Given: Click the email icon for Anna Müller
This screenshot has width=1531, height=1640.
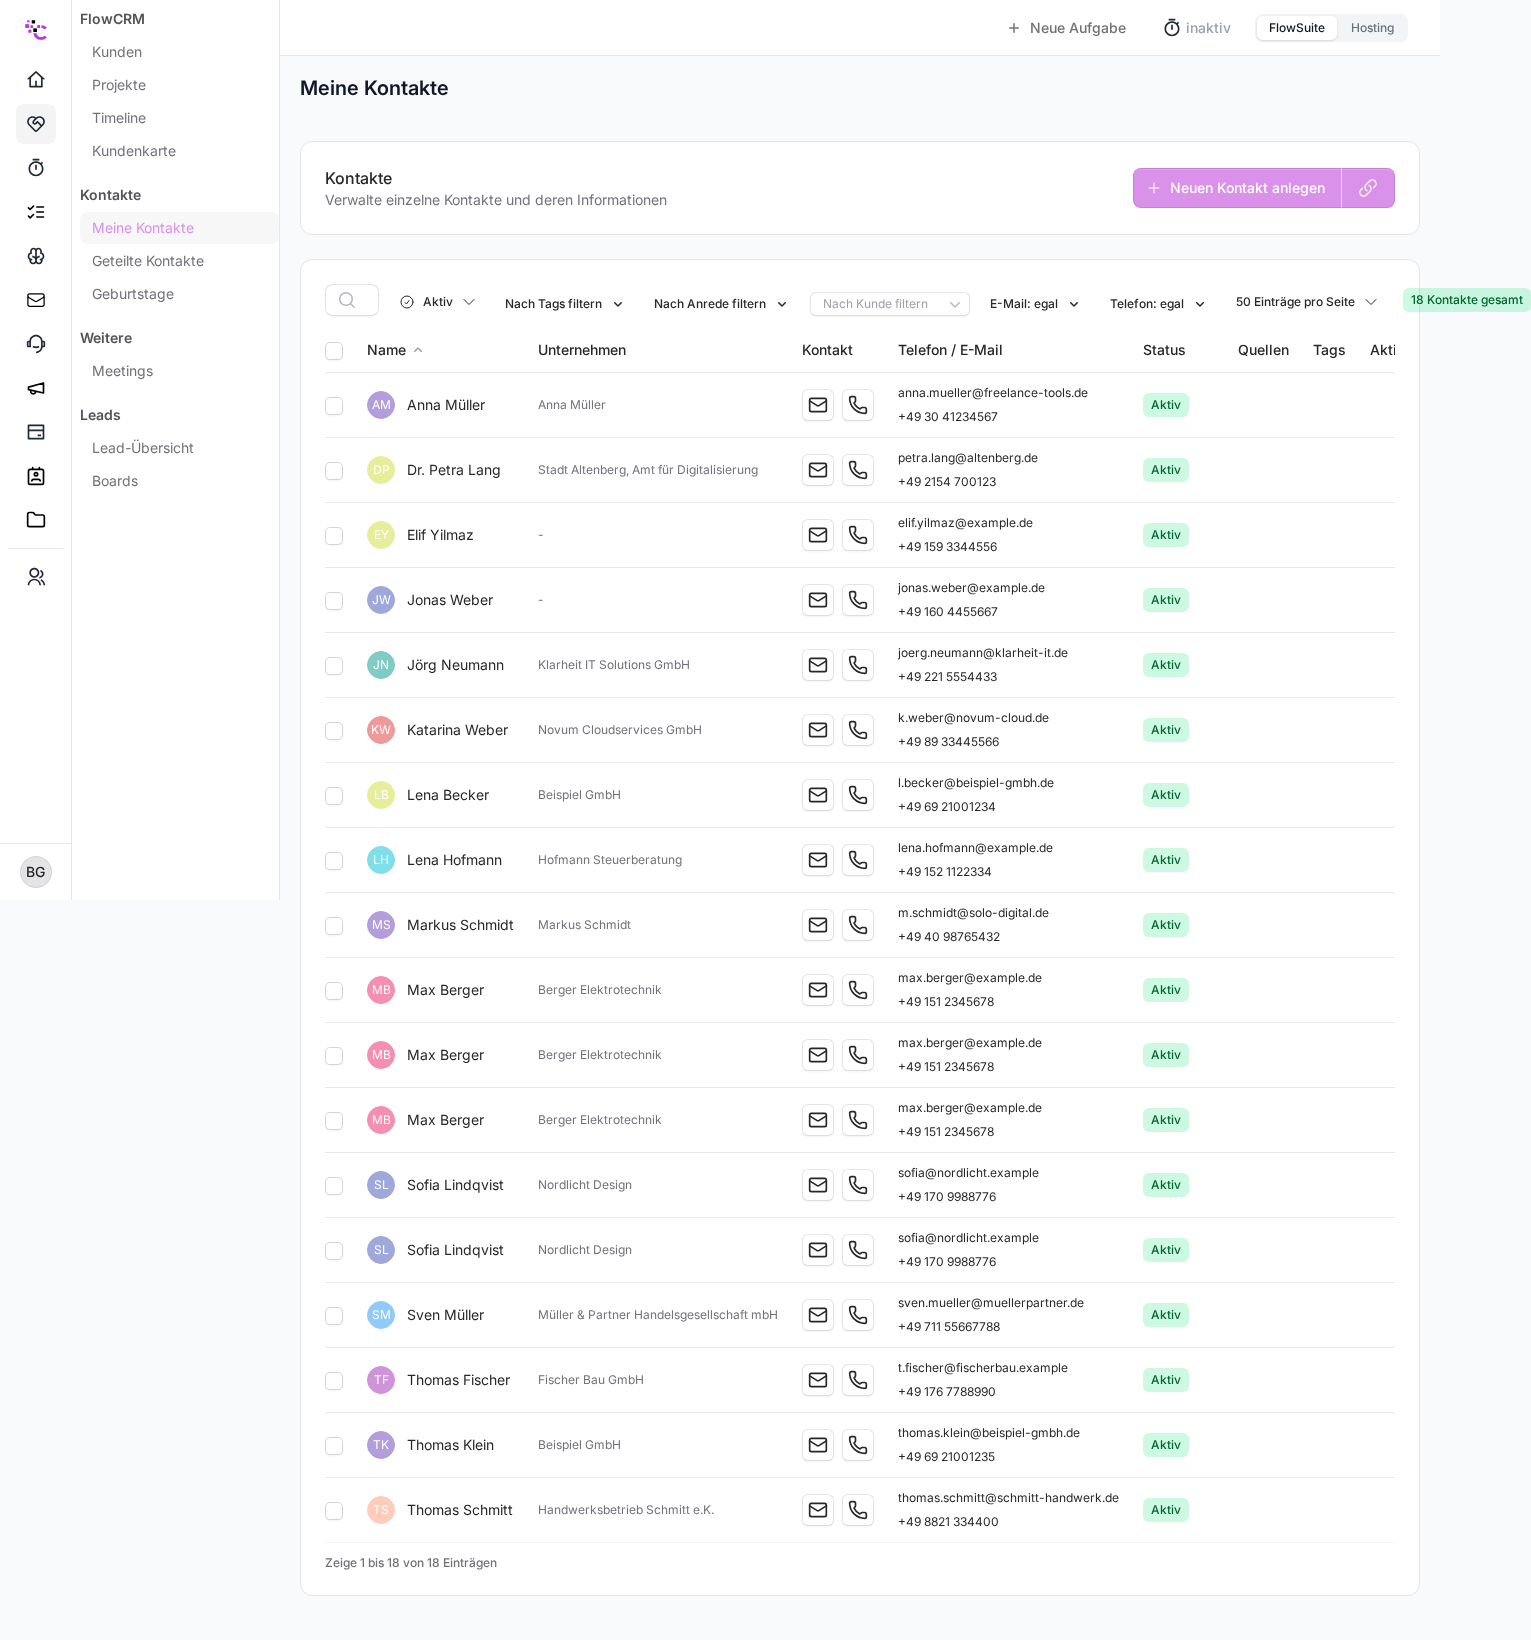Looking at the screenshot, I should coord(818,405).
